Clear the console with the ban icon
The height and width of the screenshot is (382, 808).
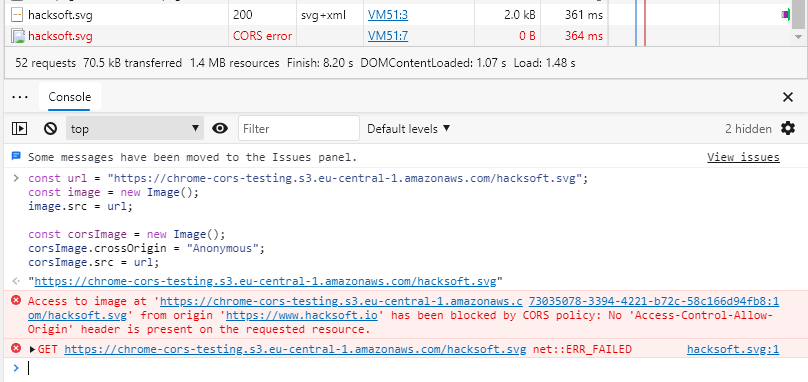point(50,128)
